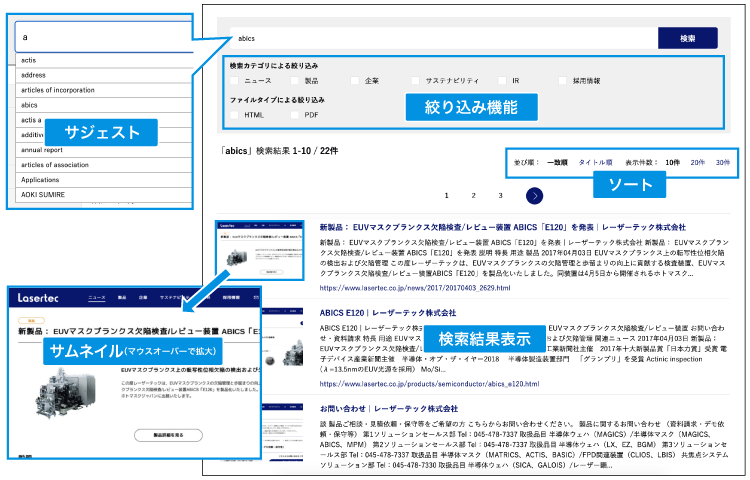Screen dimensions: 750x480
Task: Choose 'abics' in the suggestion list
Action: [104, 105]
